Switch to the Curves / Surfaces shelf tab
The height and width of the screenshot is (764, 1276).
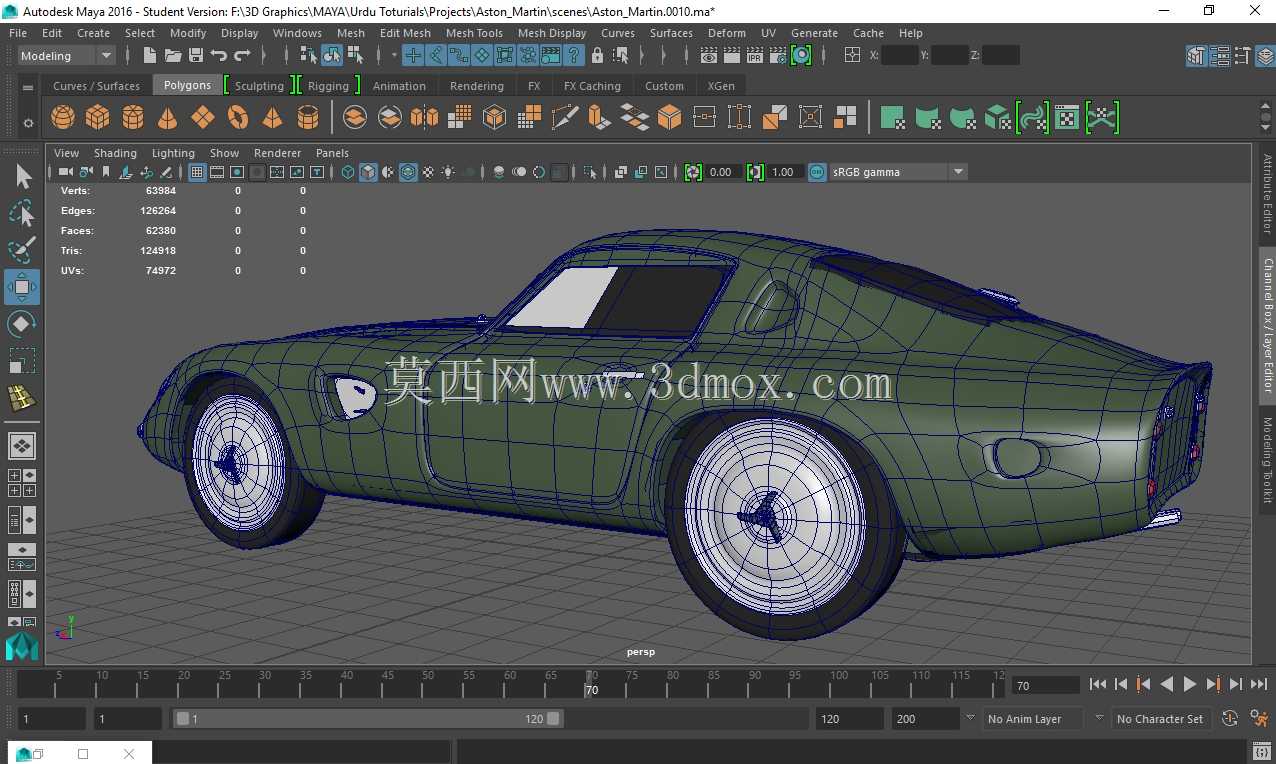coord(97,86)
